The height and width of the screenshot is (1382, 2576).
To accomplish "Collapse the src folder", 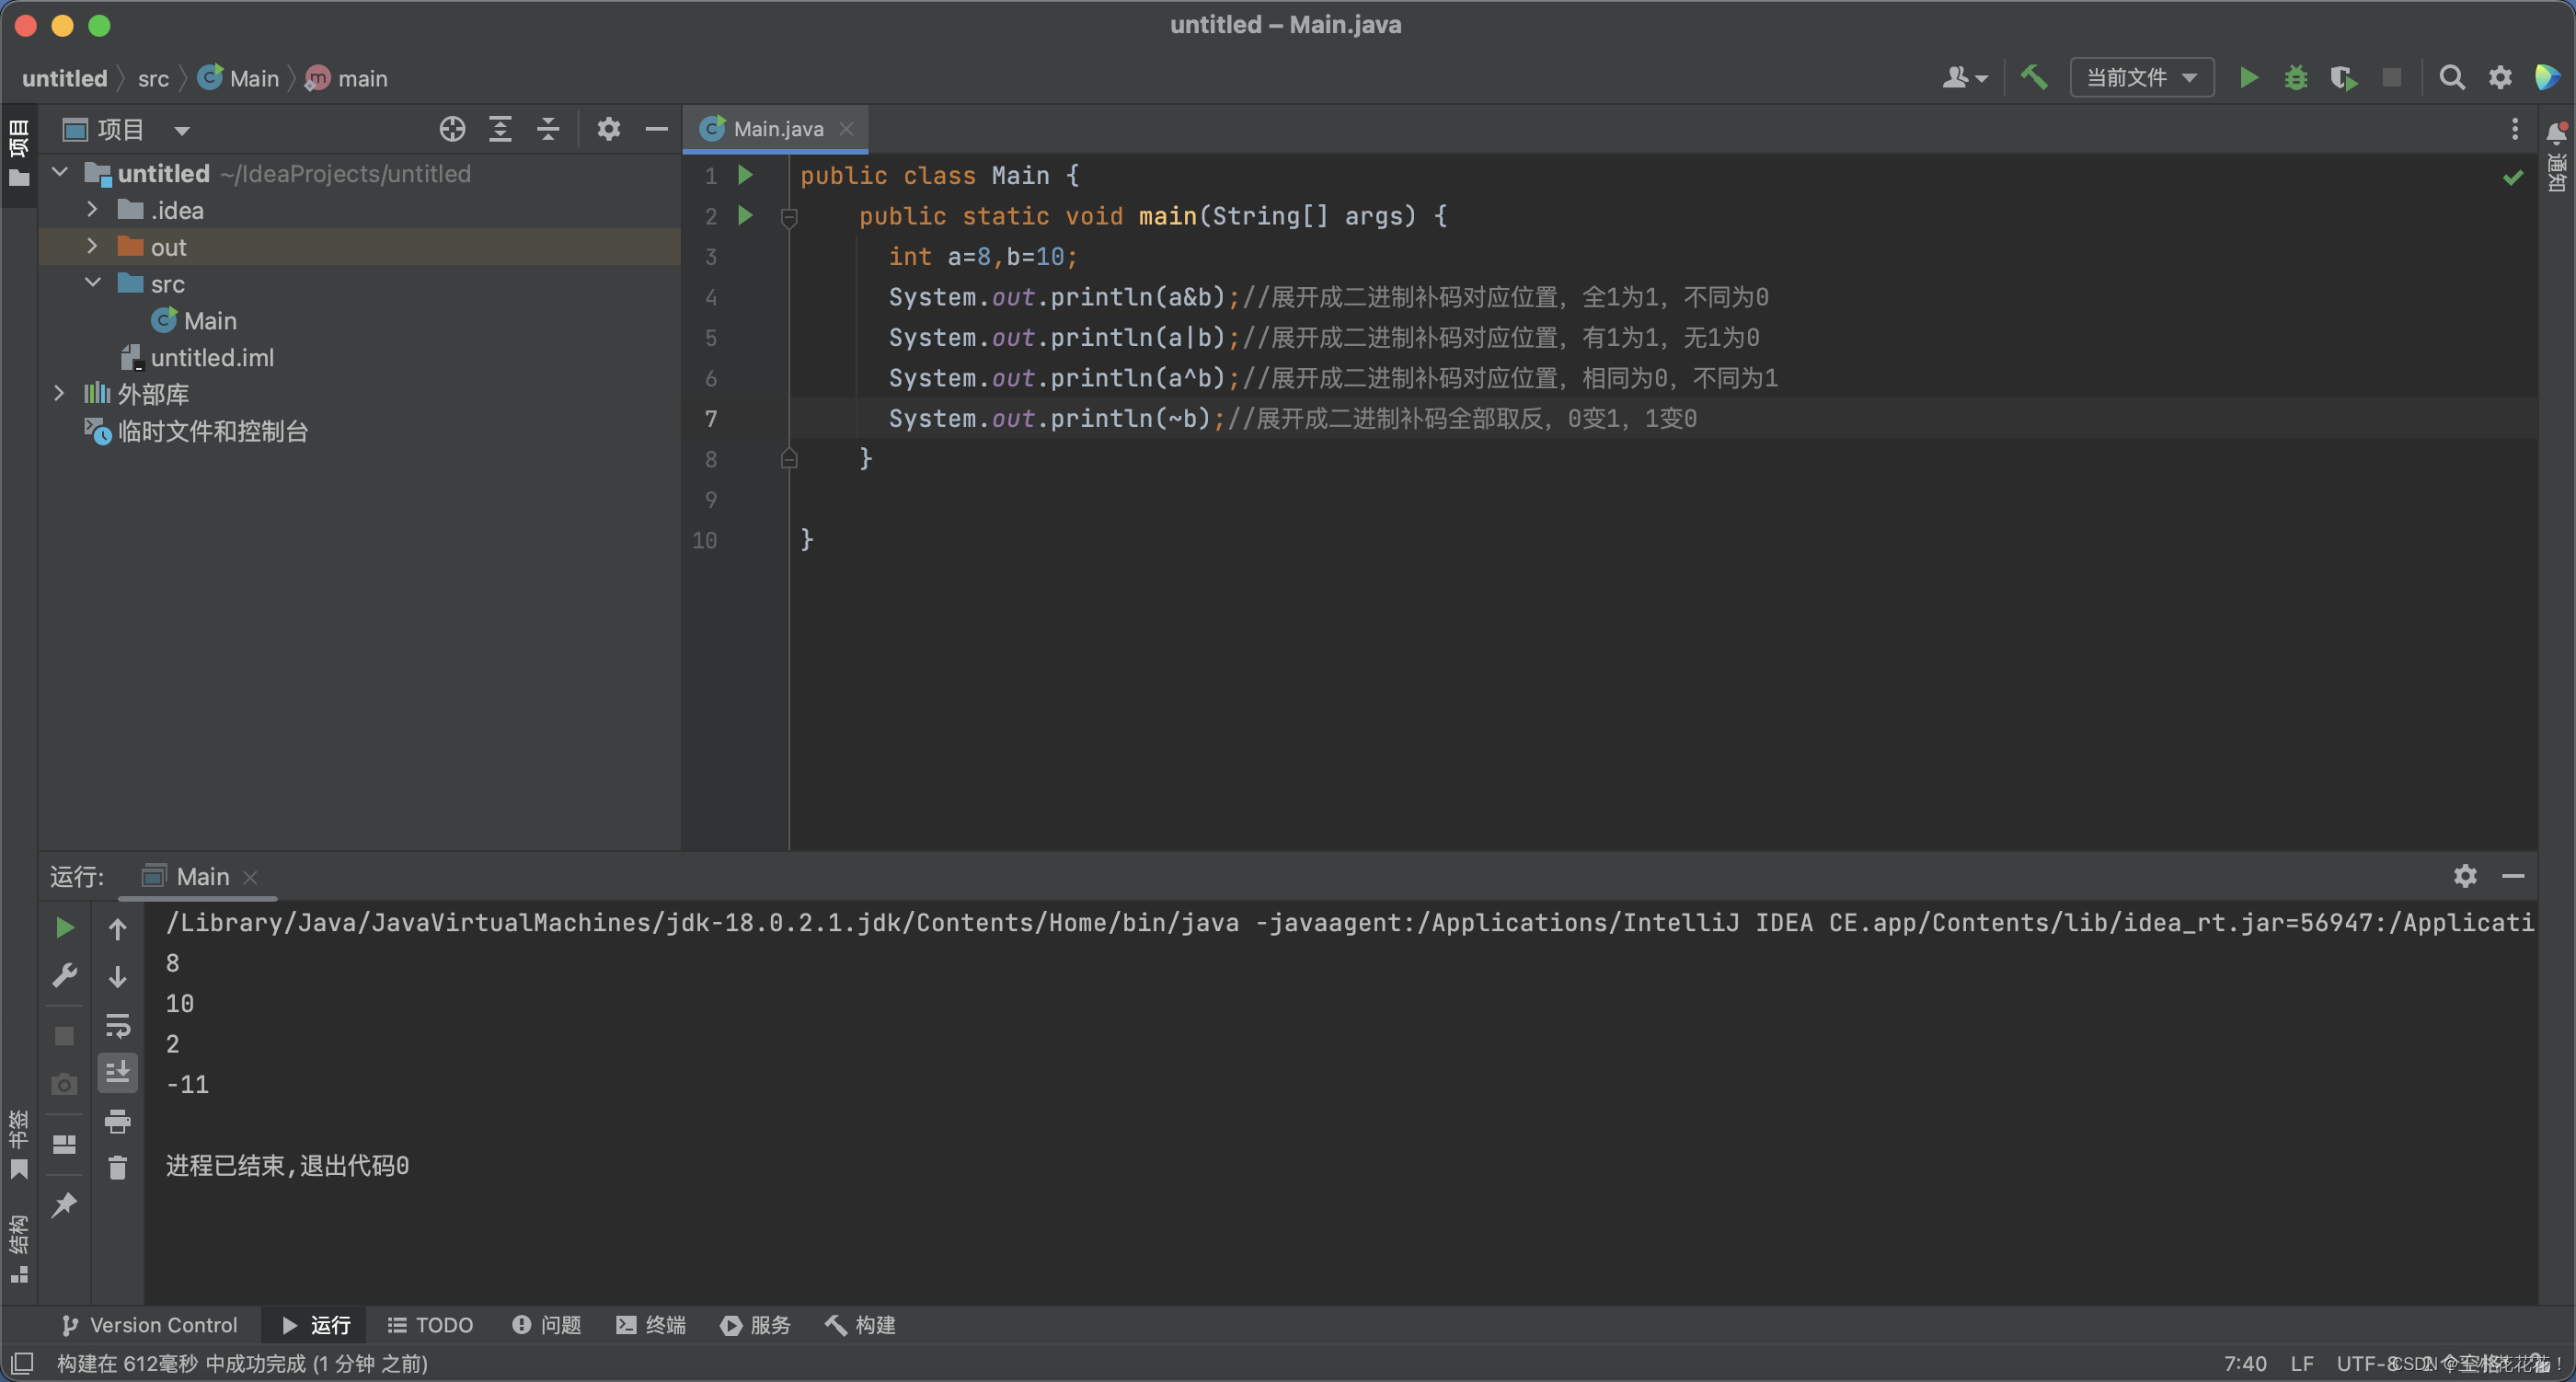I will (x=92, y=283).
